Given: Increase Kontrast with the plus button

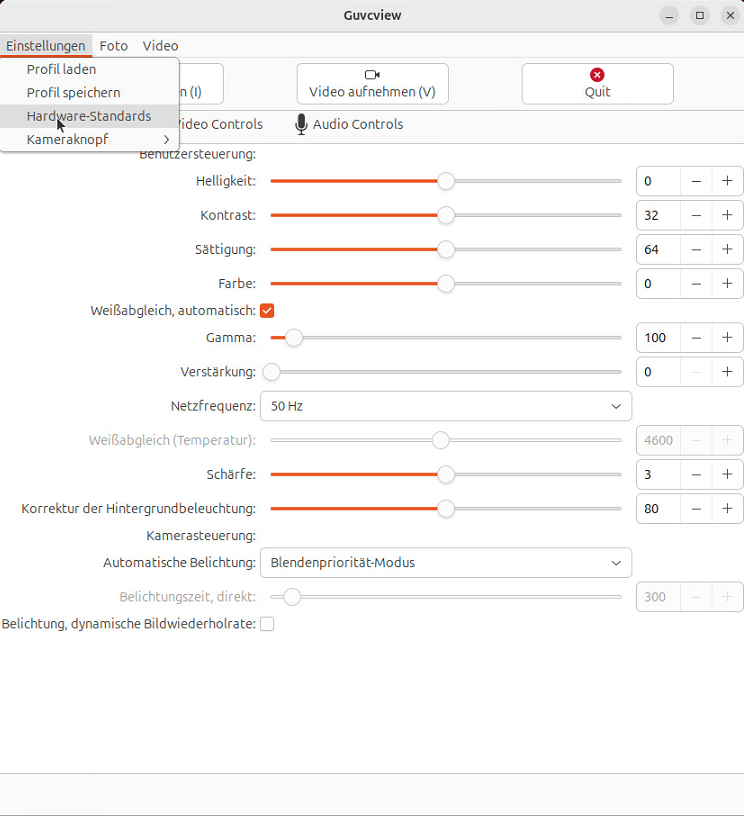Looking at the screenshot, I should coord(727,215).
